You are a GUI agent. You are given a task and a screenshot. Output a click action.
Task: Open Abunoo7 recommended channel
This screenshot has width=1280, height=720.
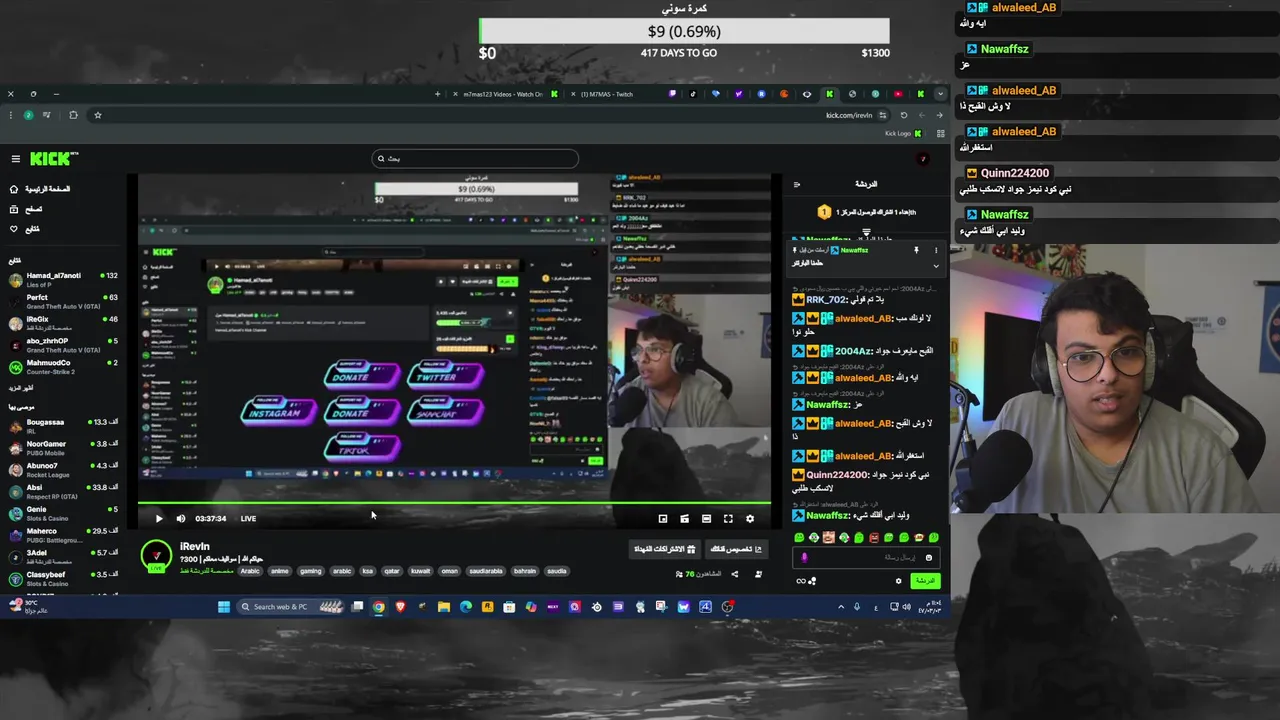point(64,469)
